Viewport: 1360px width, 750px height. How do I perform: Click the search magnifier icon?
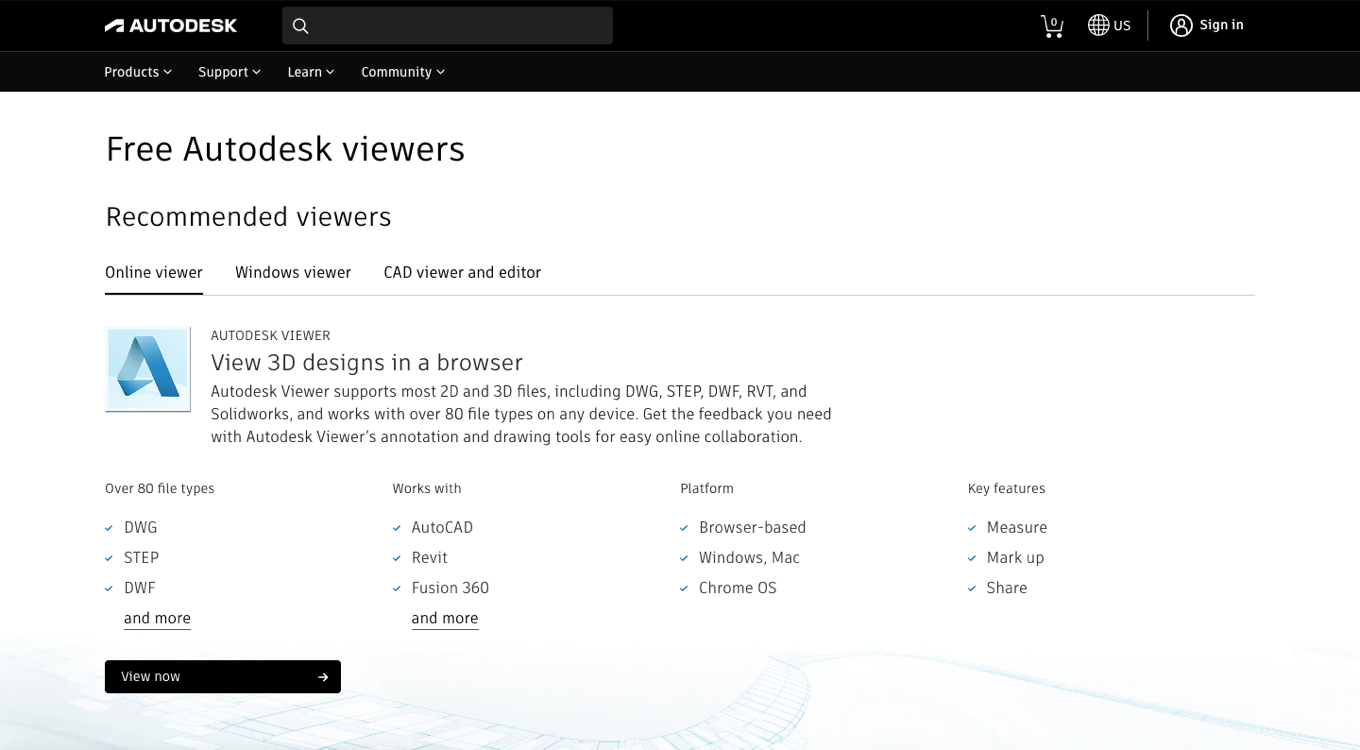tap(300, 26)
